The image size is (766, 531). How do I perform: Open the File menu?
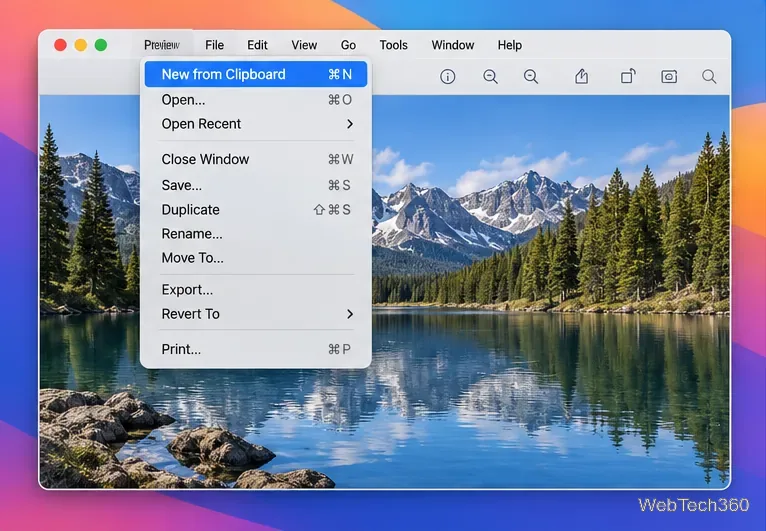[214, 45]
